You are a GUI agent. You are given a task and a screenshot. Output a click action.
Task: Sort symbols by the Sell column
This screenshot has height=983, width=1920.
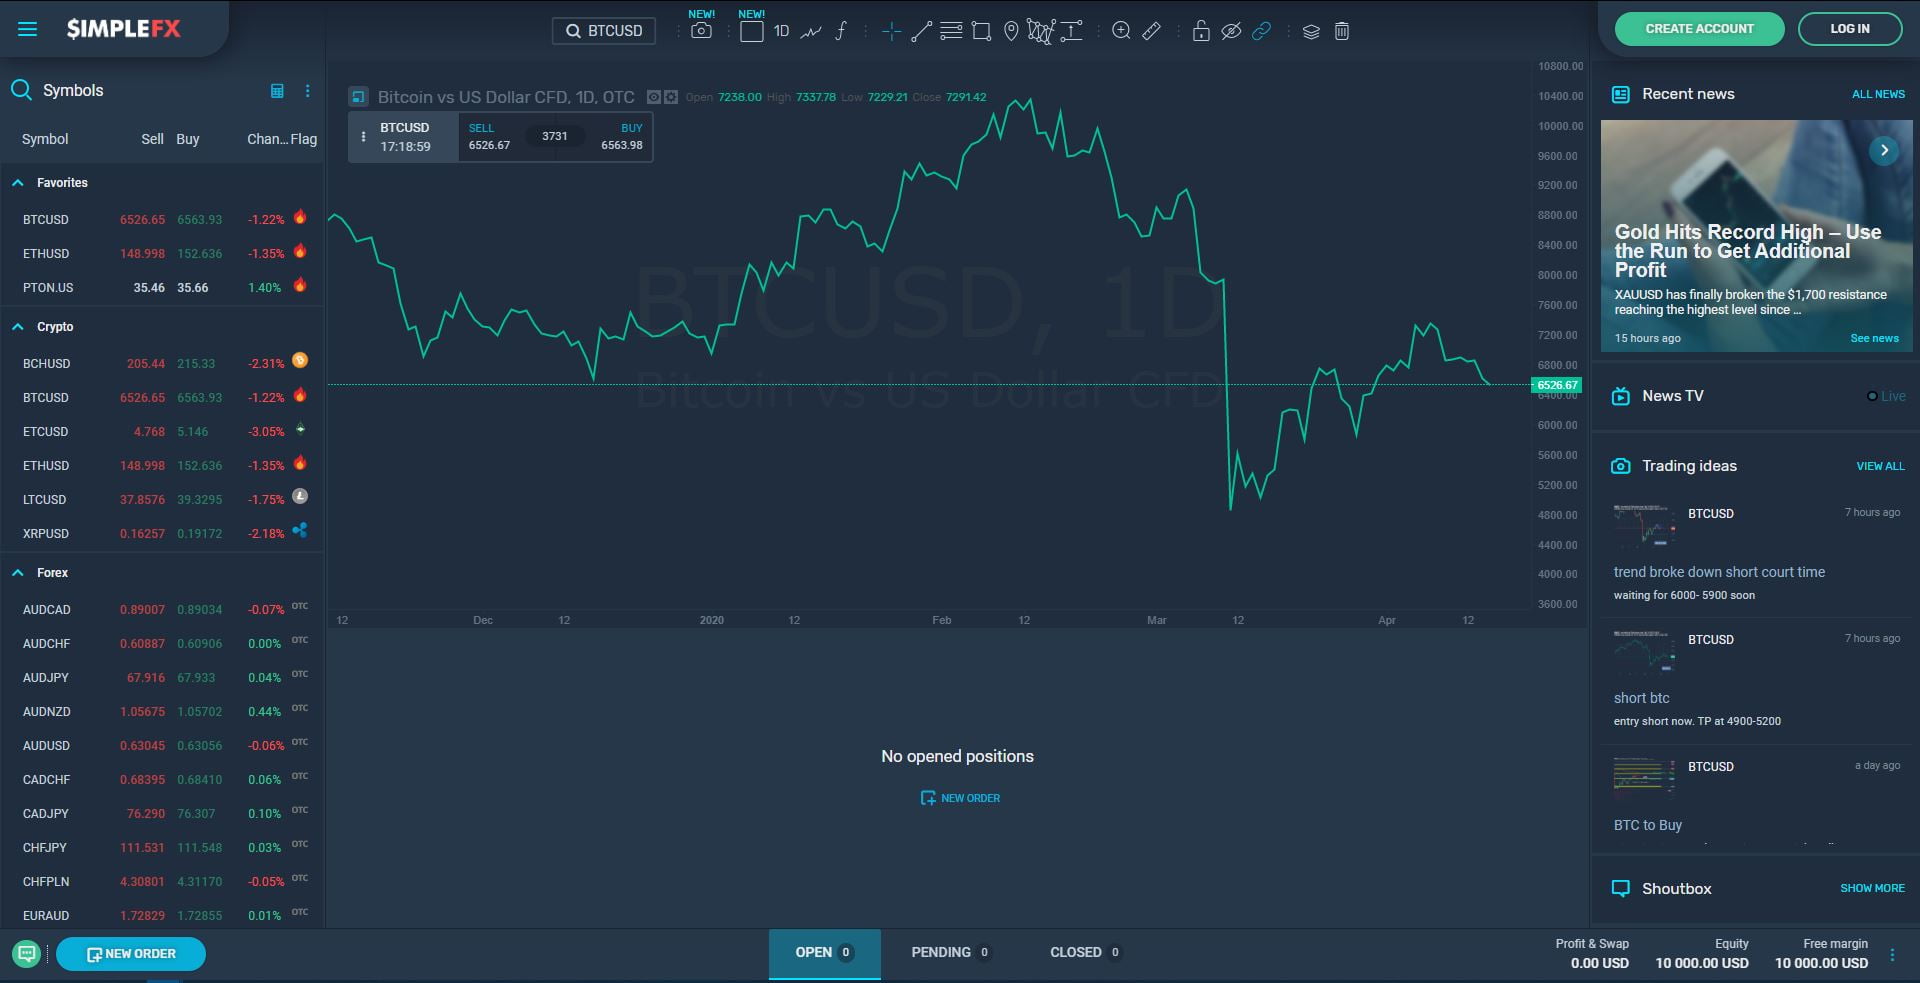[152, 139]
